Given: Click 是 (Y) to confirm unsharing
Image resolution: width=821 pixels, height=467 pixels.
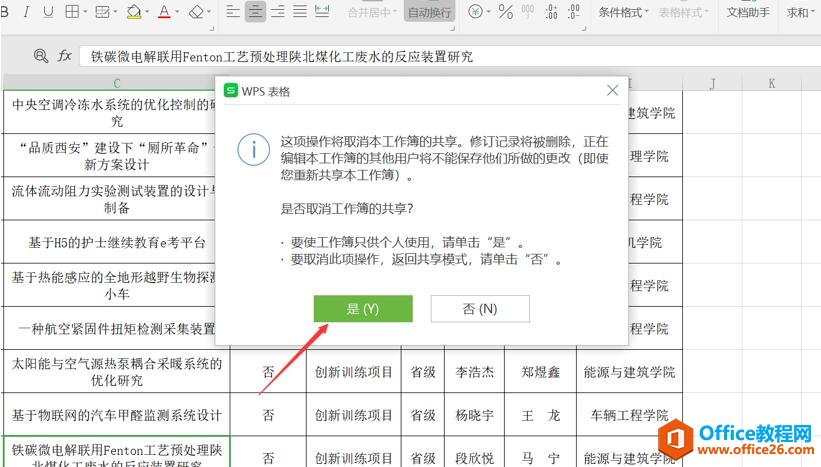Looking at the screenshot, I should point(363,309).
